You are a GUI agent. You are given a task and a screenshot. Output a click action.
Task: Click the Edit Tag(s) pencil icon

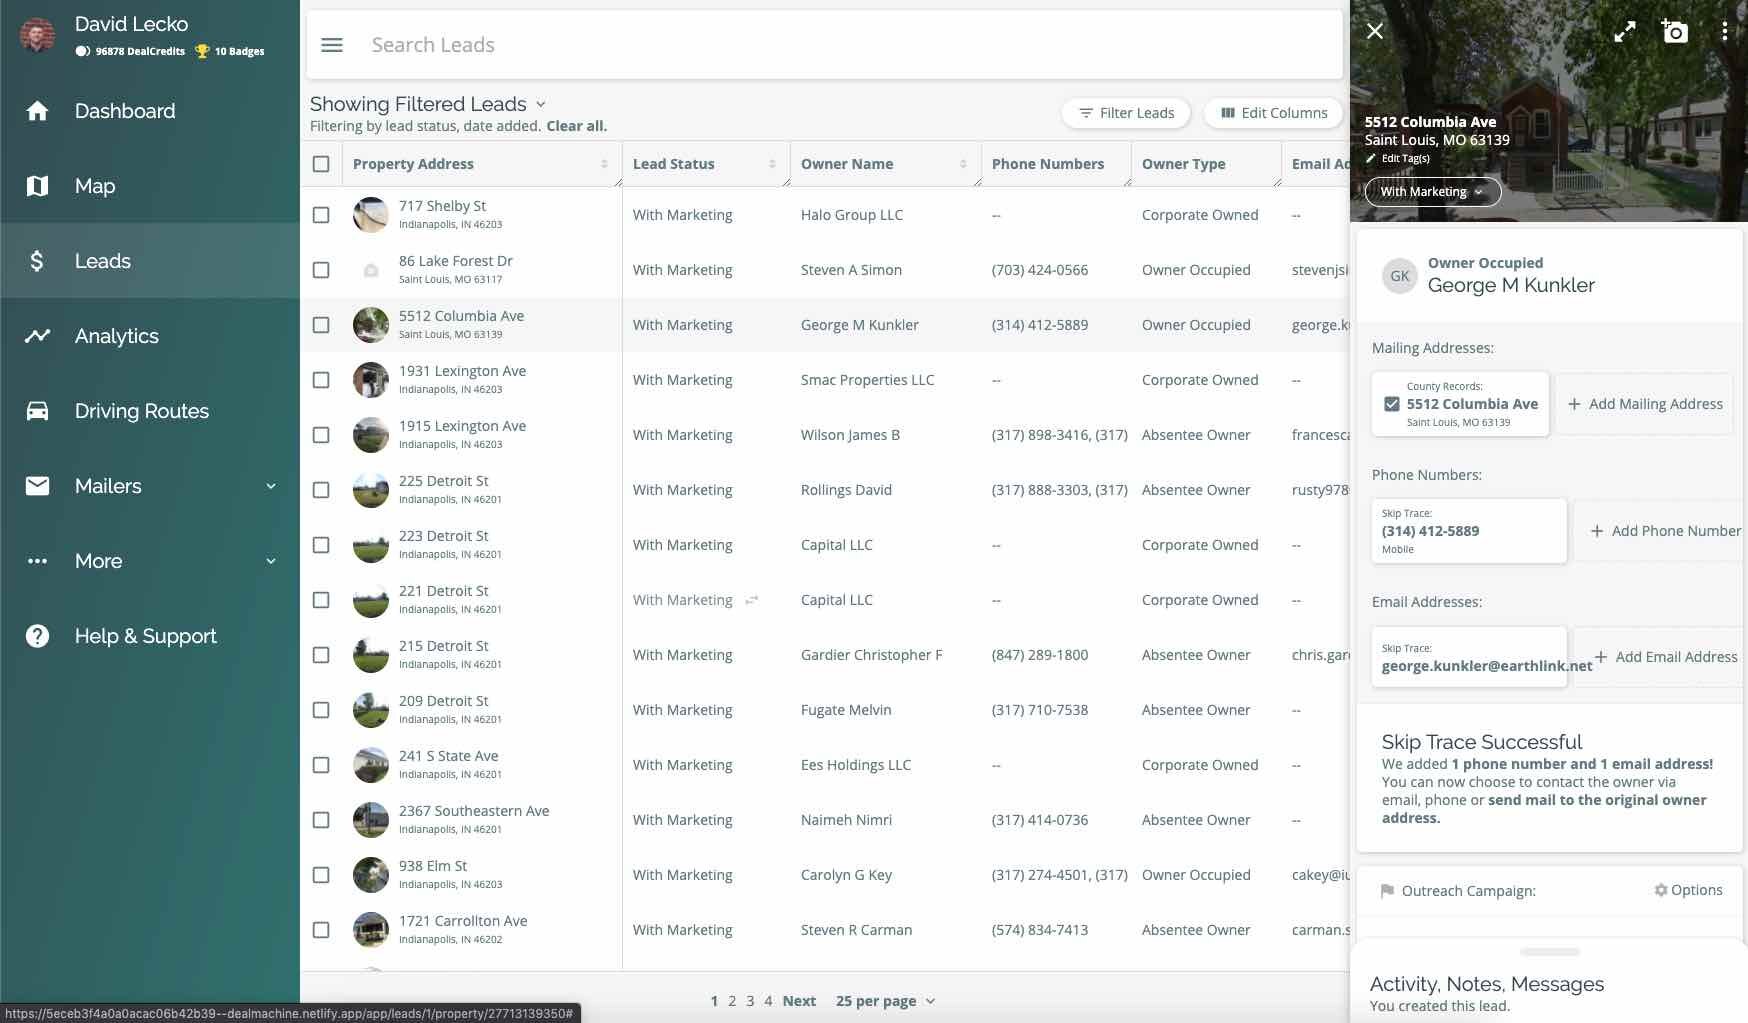pyautogui.click(x=1371, y=158)
